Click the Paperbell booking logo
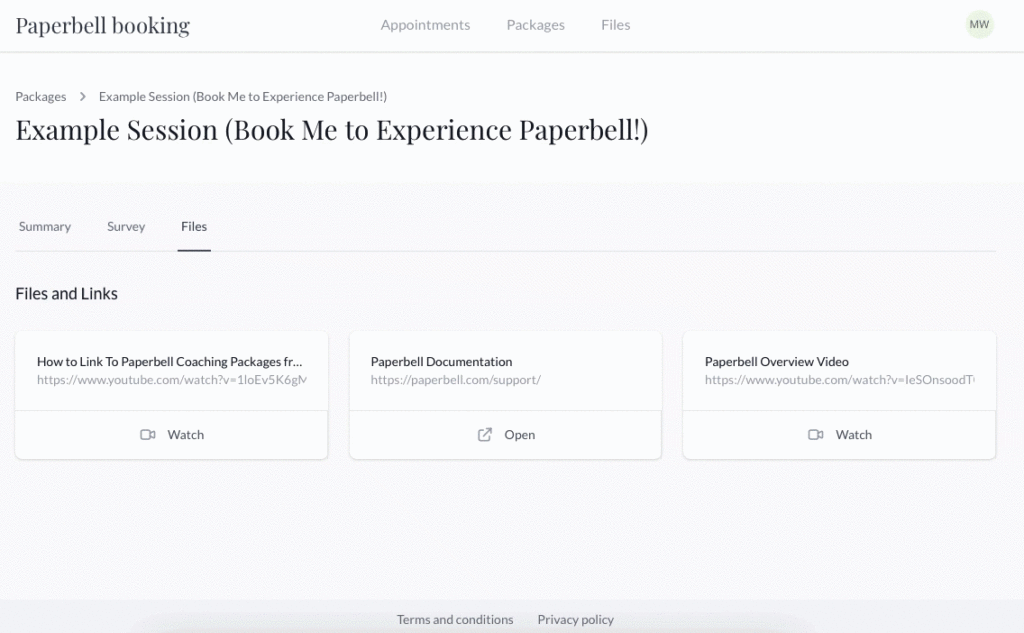 102,25
